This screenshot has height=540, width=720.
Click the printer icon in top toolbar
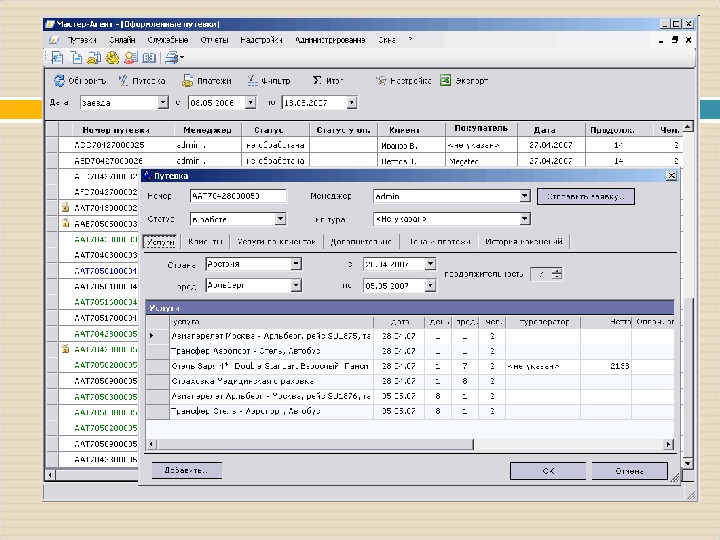pos(172,58)
